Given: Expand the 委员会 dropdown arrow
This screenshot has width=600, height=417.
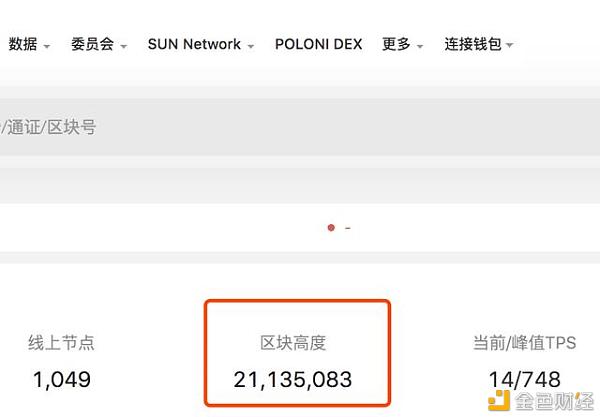Looking at the screenshot, I should pyautogui.click(x=123, y=46).
